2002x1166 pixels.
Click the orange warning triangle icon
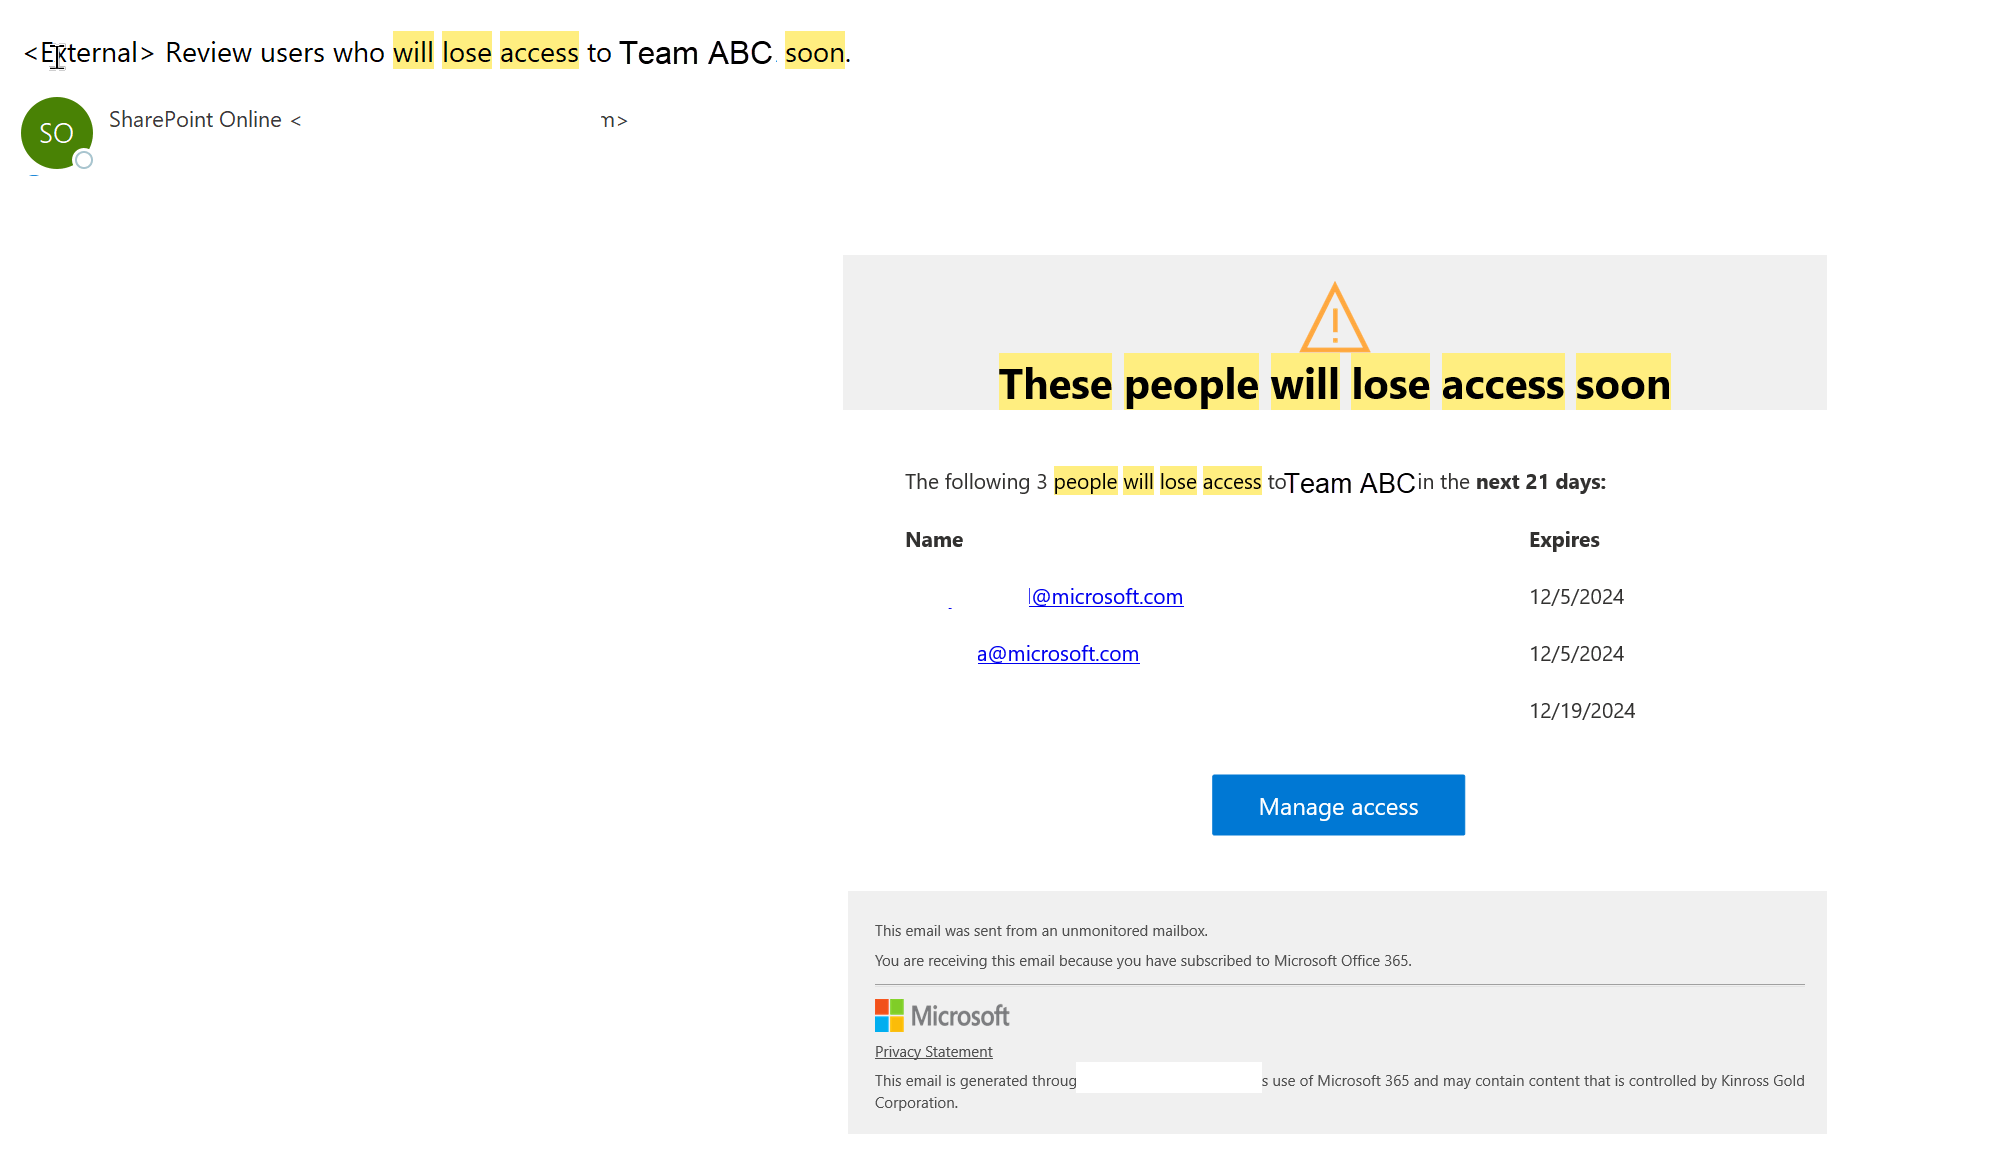pyautogui.click(x=1334, y=318)
